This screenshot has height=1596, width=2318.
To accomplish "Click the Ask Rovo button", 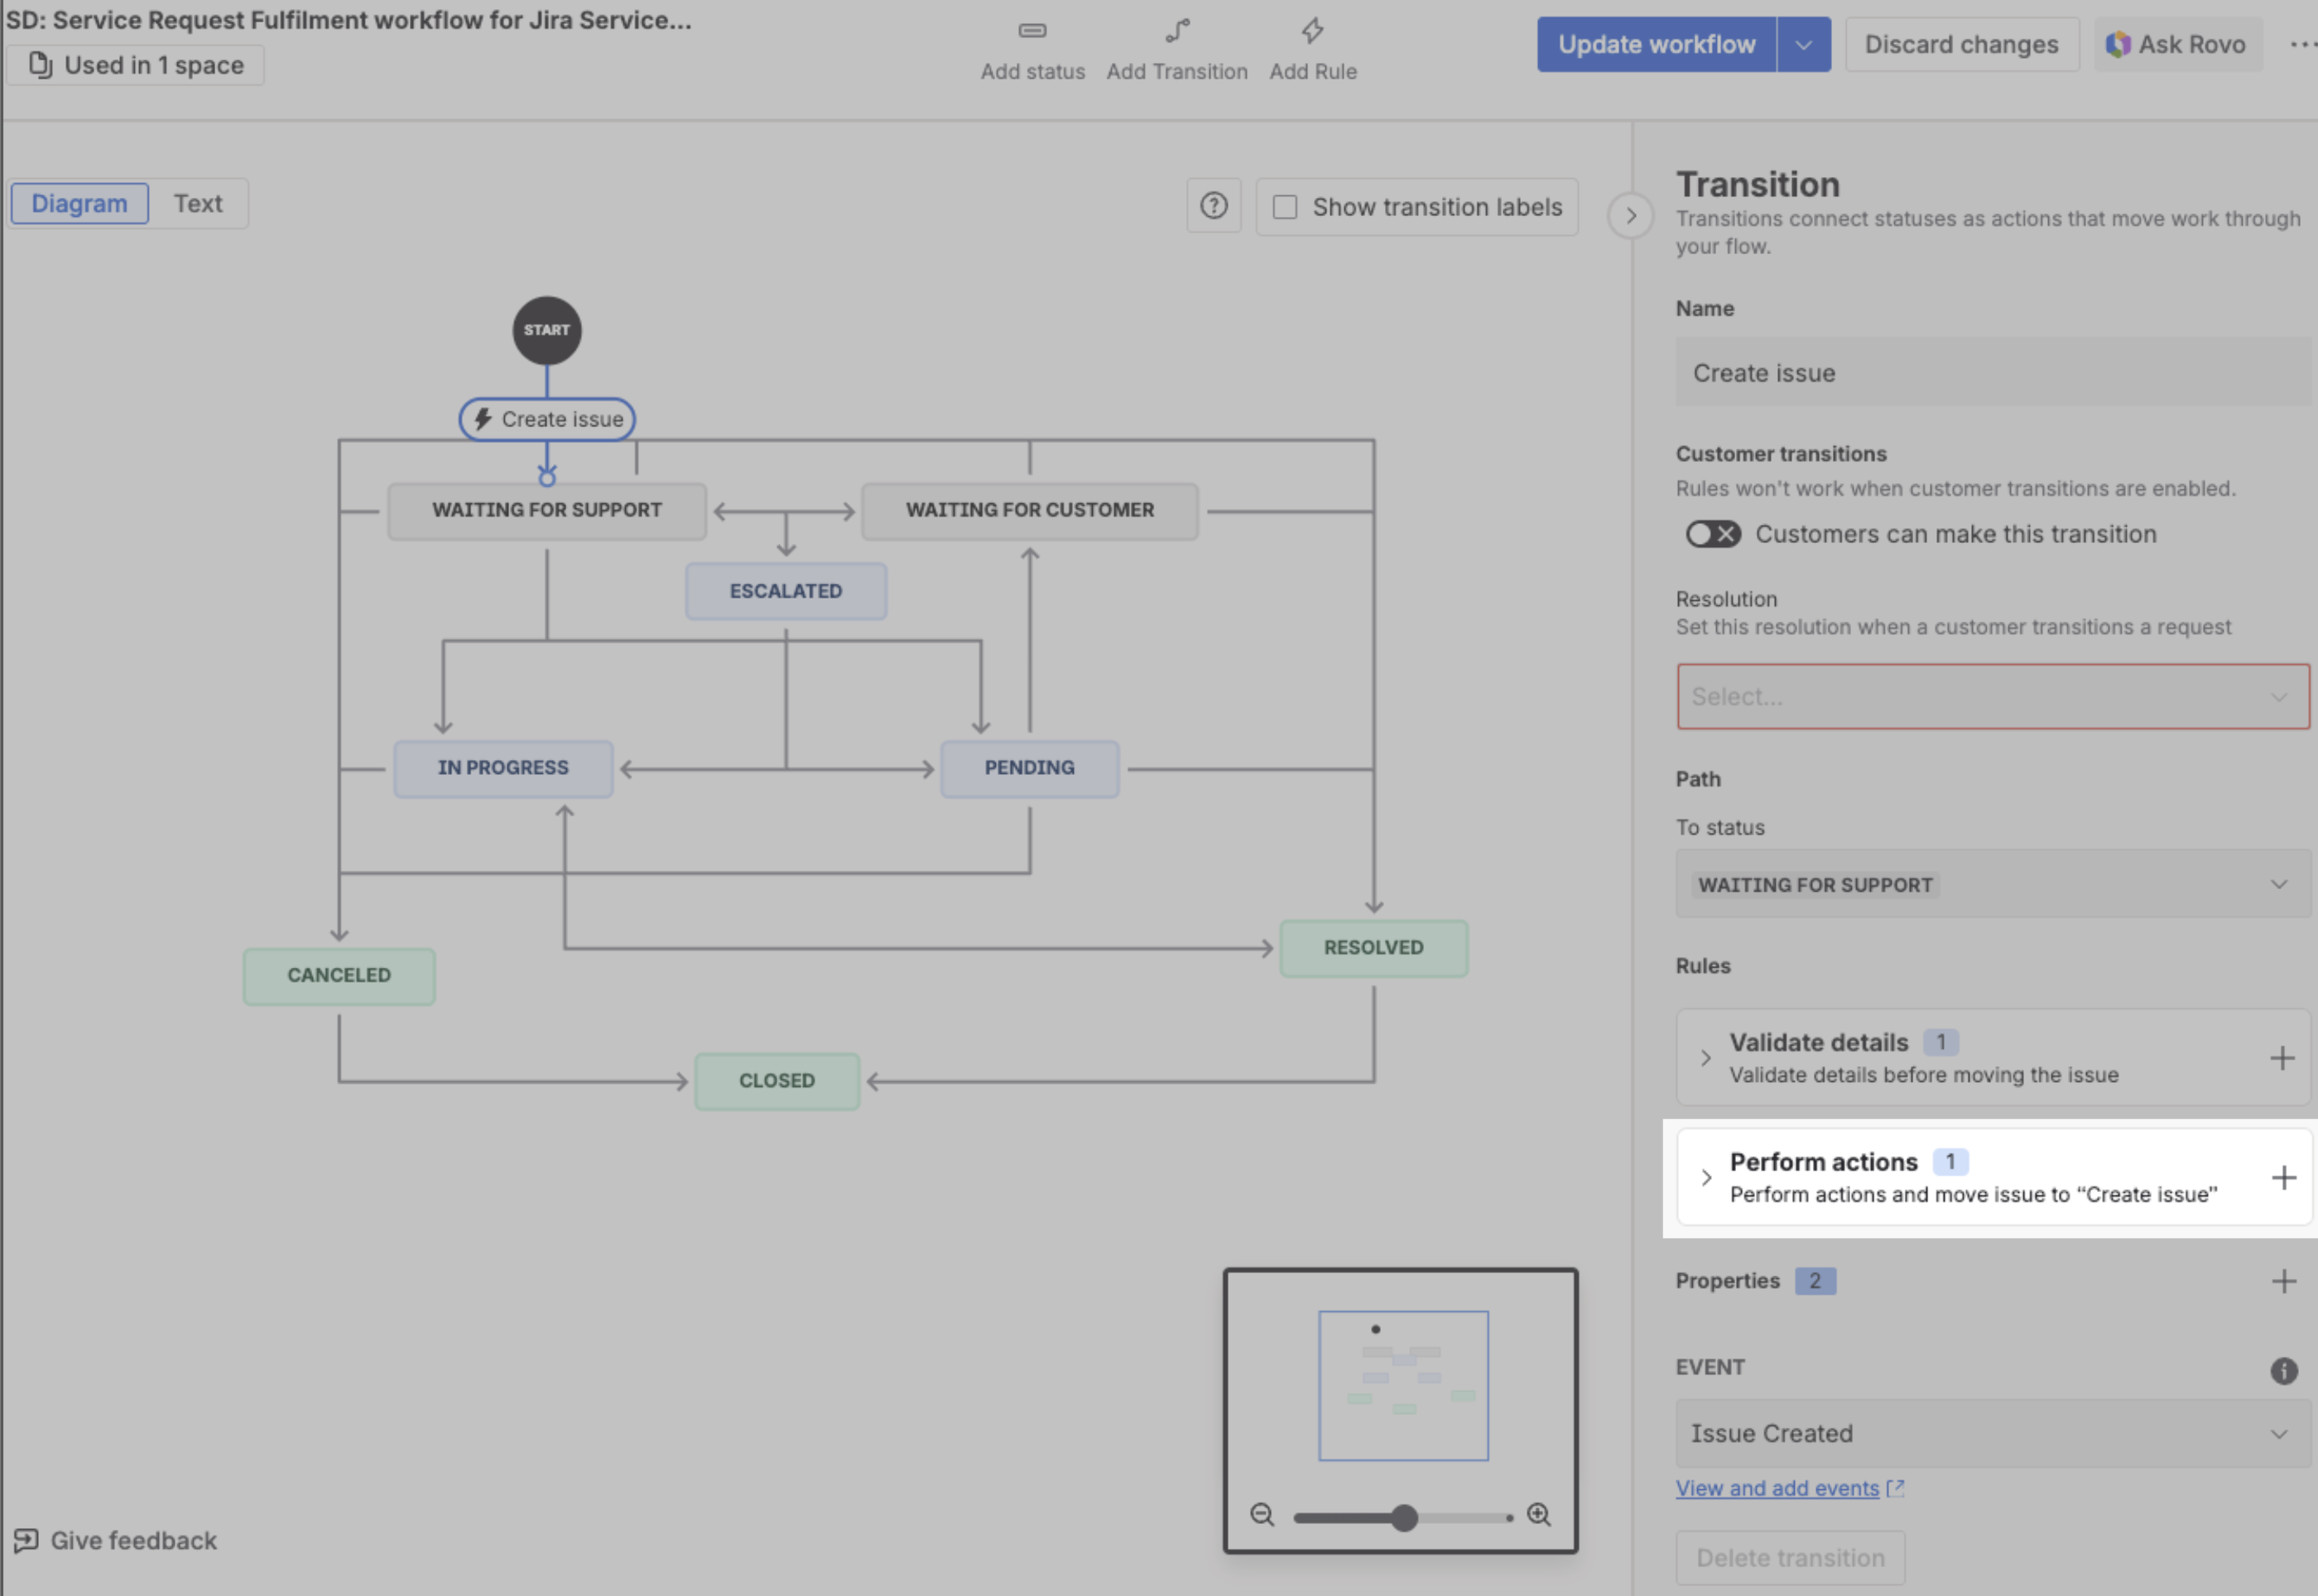I will point(2177,44).
